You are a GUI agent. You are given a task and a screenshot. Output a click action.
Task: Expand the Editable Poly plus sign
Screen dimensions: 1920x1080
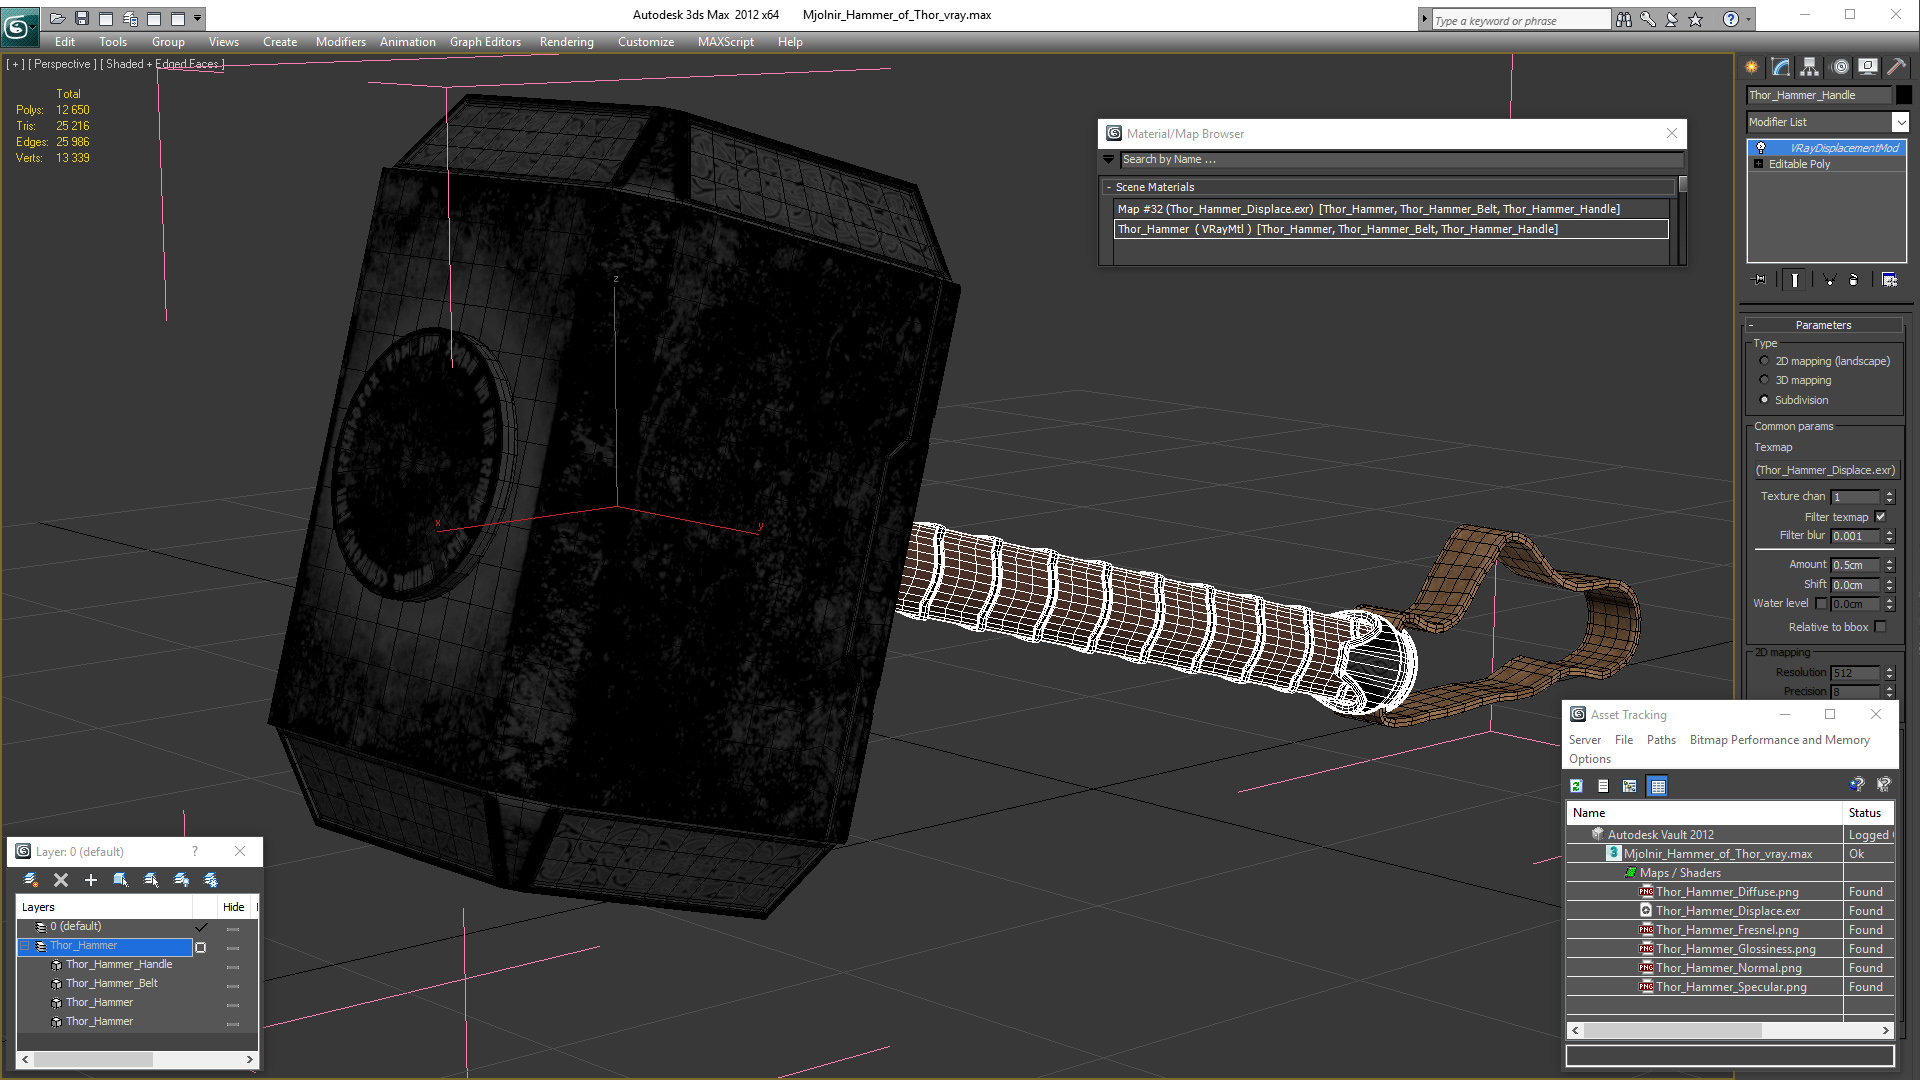point(1758,164)
